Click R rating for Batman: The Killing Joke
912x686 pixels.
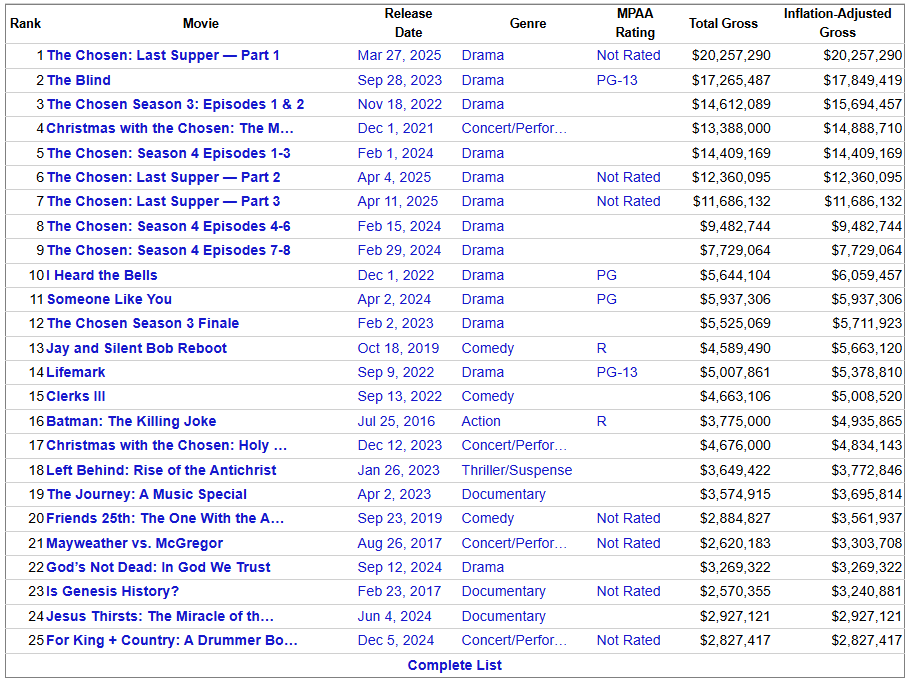[x=601, y=421]
